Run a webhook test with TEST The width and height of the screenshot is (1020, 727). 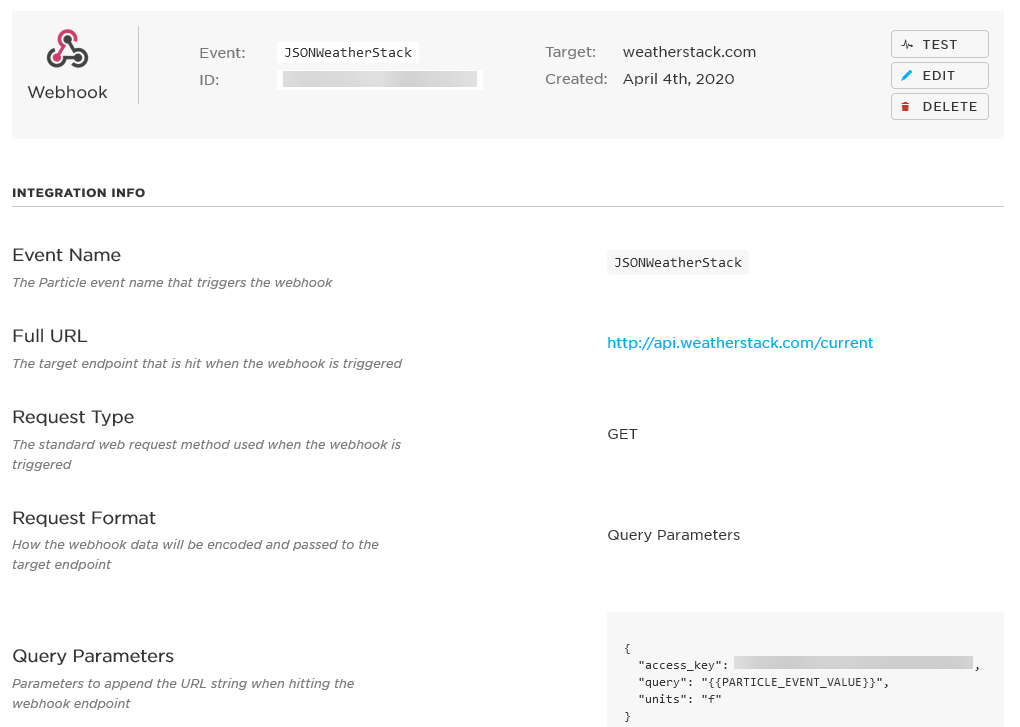[939, 44]
